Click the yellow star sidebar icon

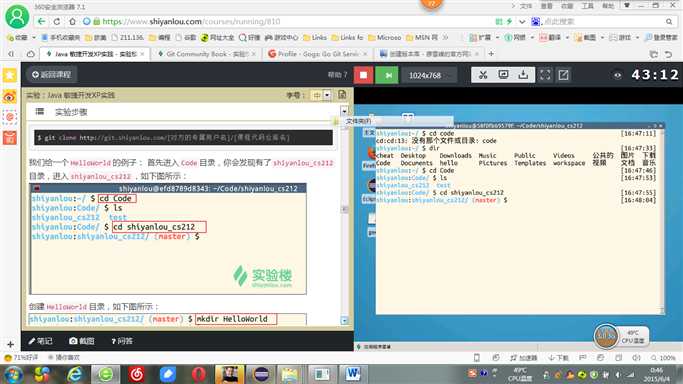pyautogui.click(x=10, y=75)
